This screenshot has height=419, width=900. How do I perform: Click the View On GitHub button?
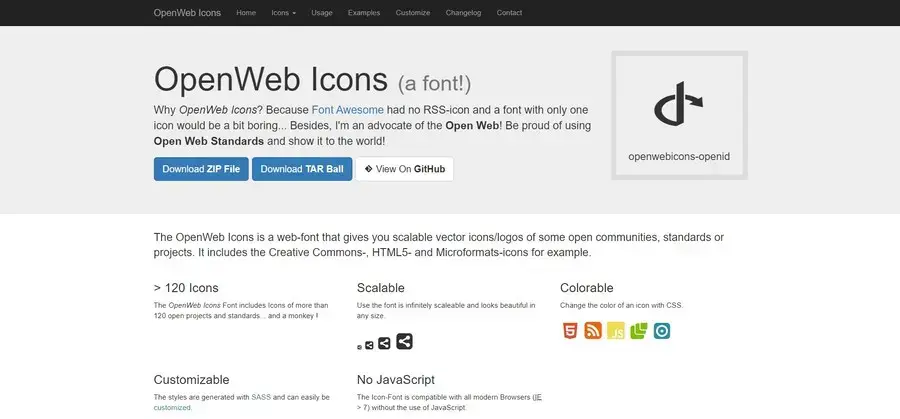[405, 169]
